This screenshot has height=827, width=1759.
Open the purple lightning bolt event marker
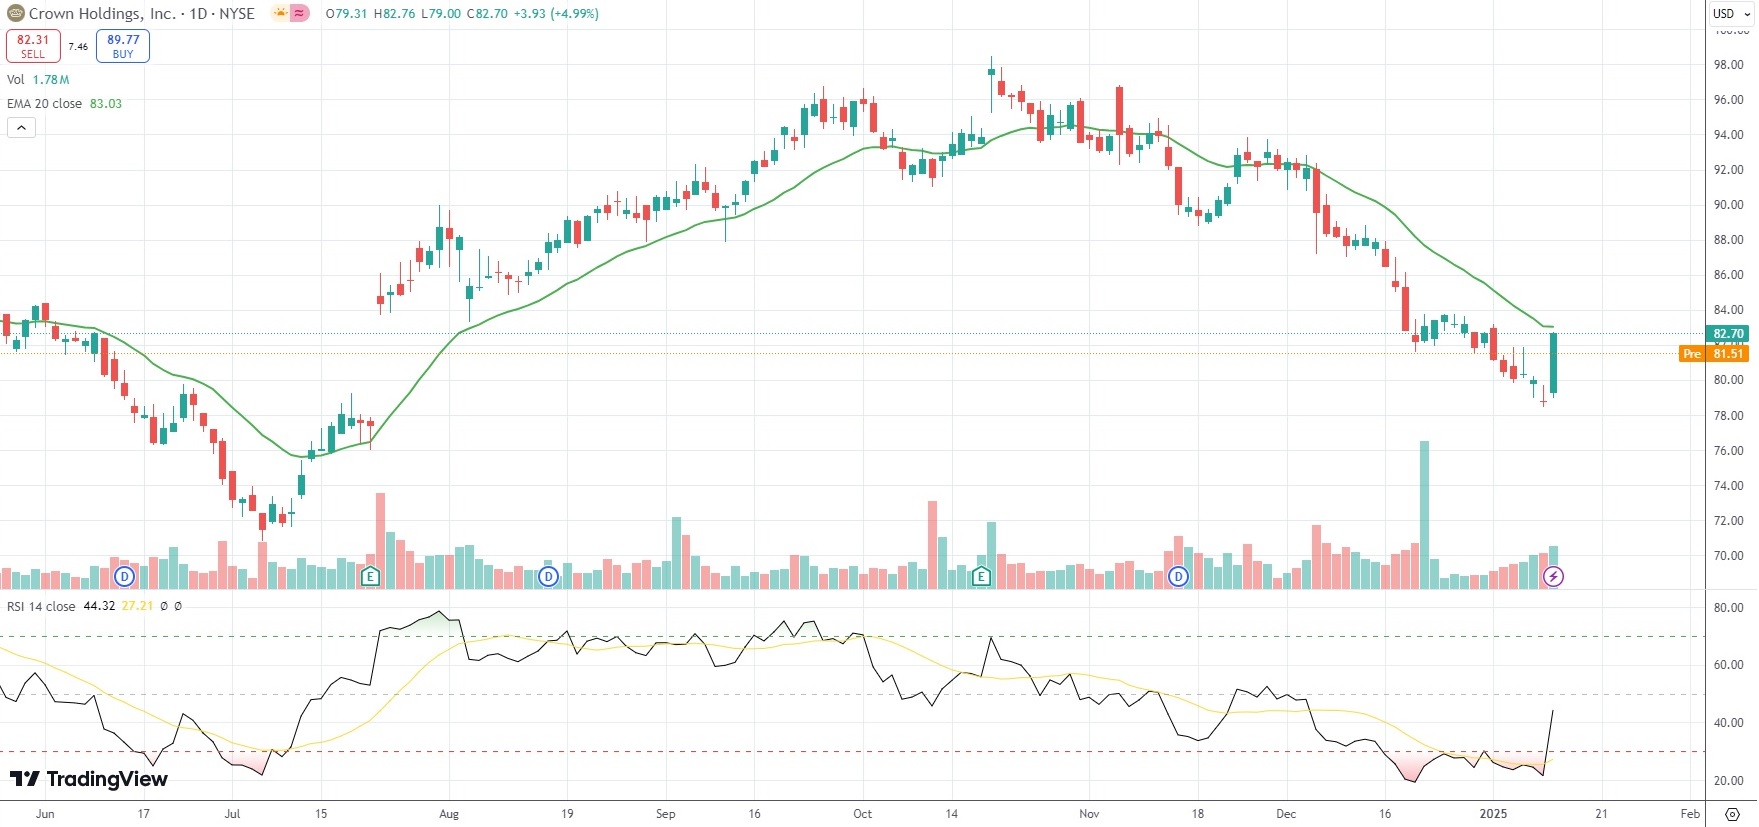point(1552,577)
